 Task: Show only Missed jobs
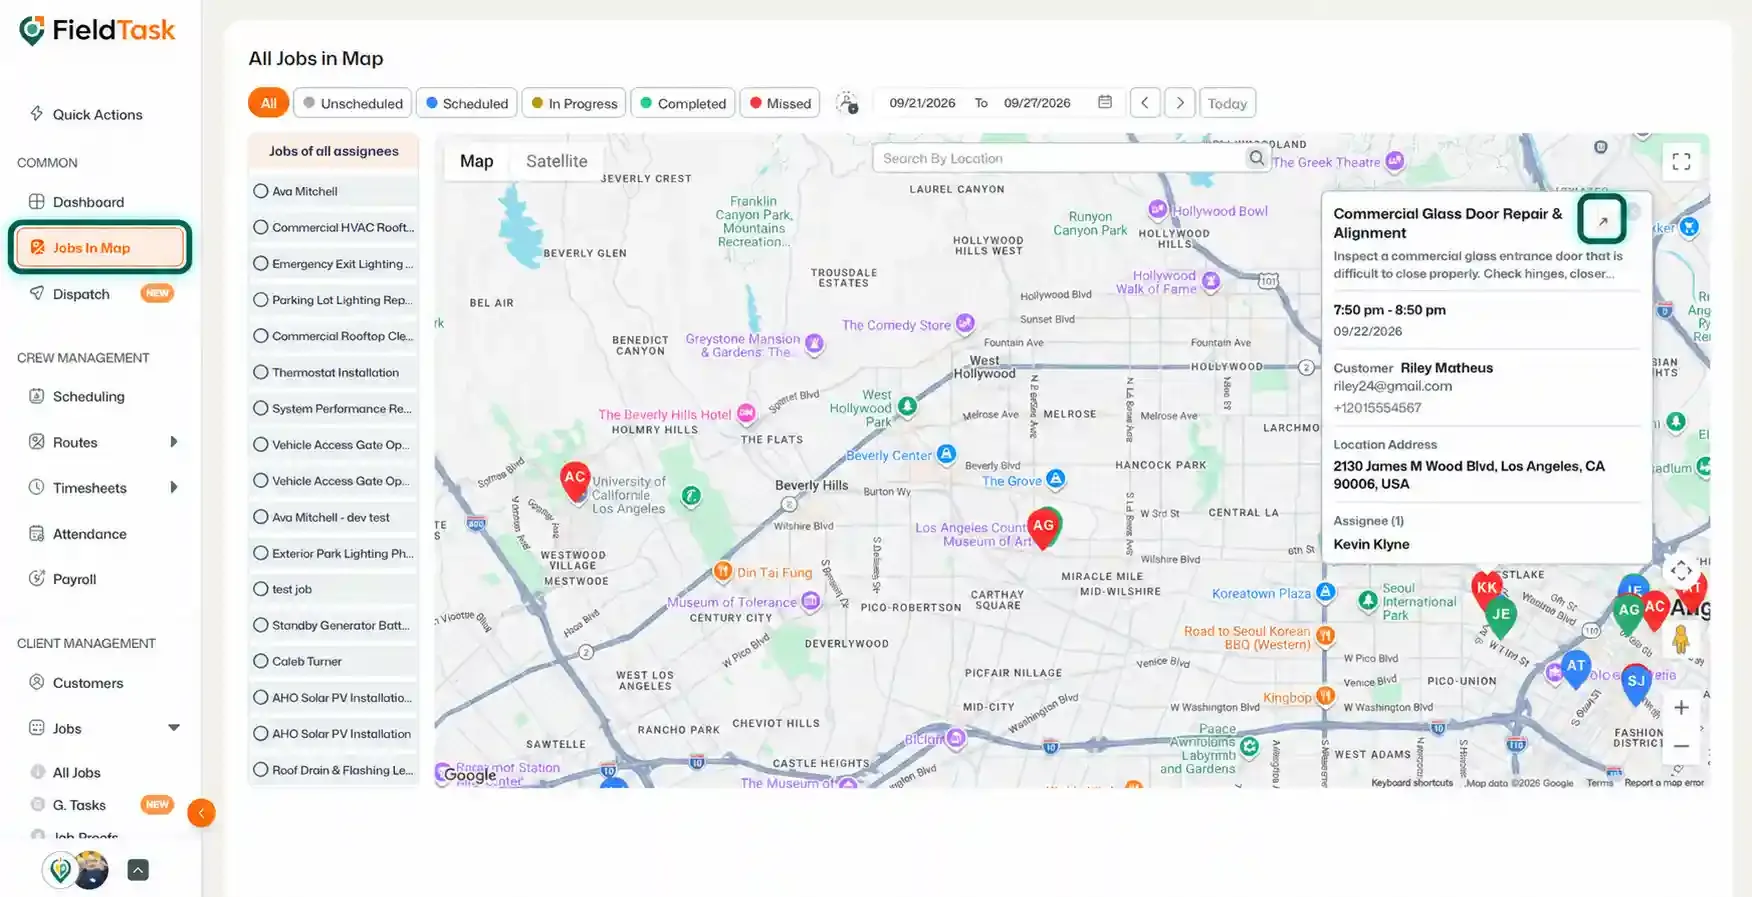click(x=780, y=103)
